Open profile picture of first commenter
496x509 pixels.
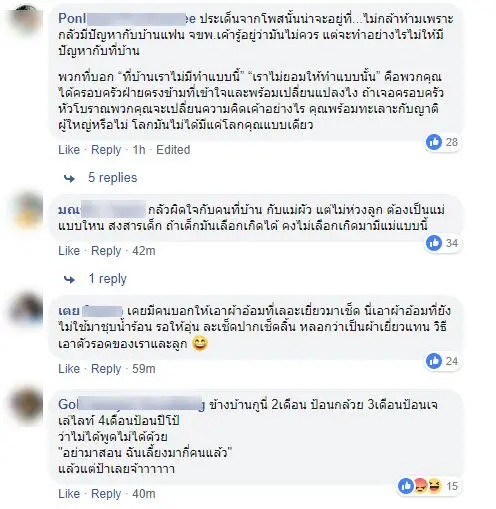click(x=27, y=19)
